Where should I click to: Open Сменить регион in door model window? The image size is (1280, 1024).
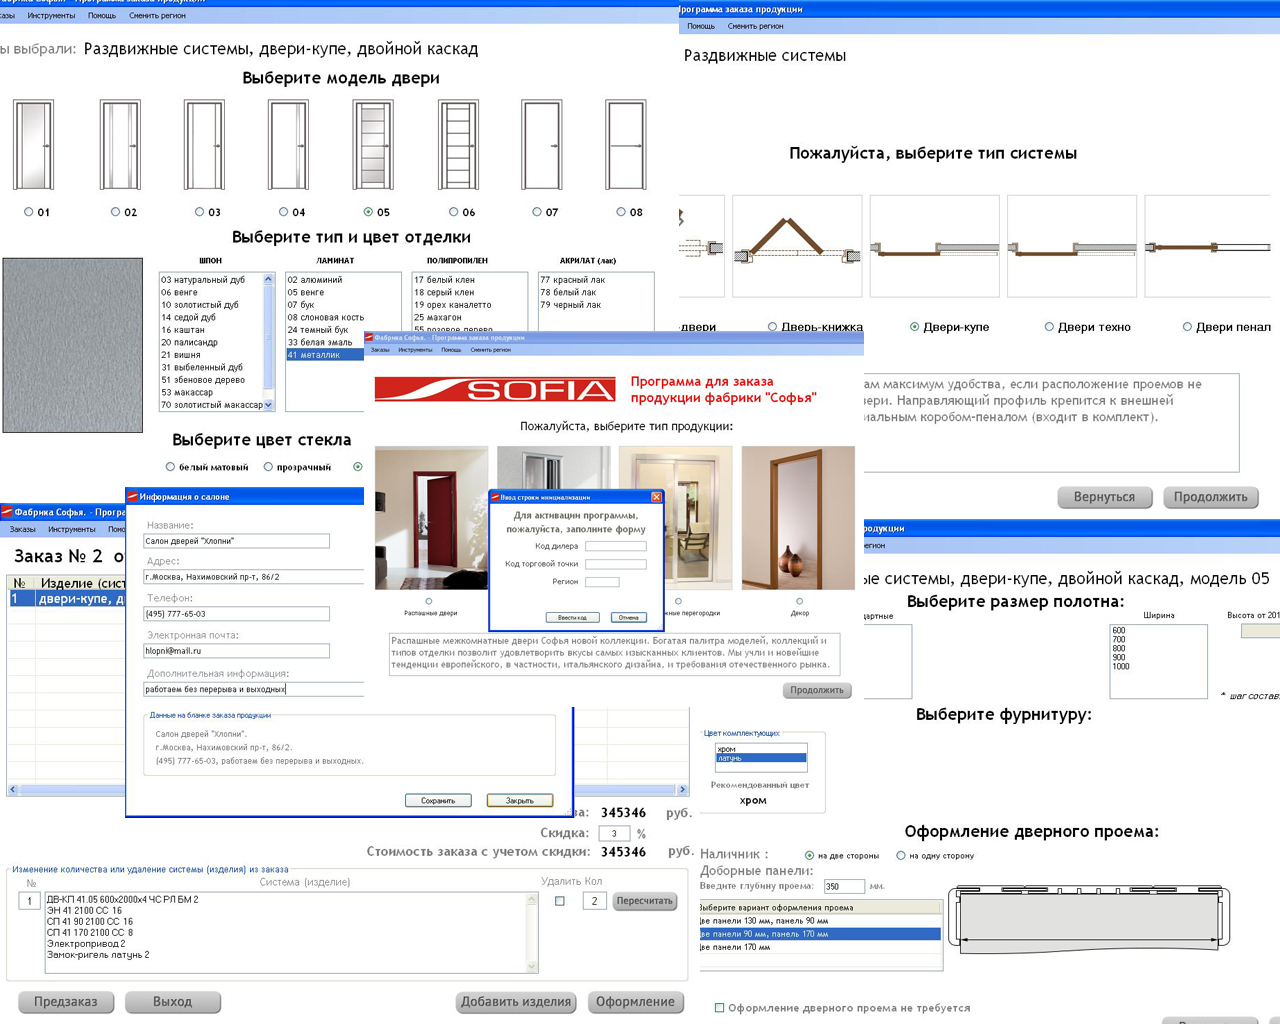point(158,16)
